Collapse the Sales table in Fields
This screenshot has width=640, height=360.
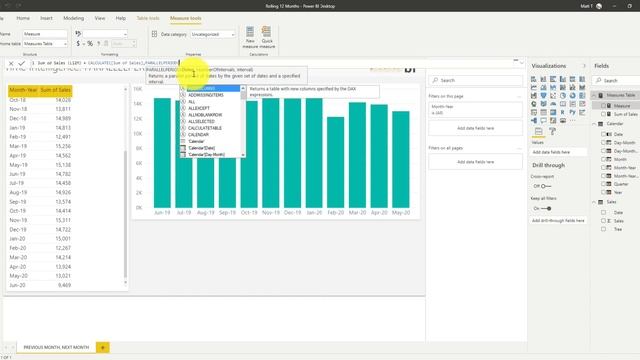pyautogui.click(x=594, y=202)
